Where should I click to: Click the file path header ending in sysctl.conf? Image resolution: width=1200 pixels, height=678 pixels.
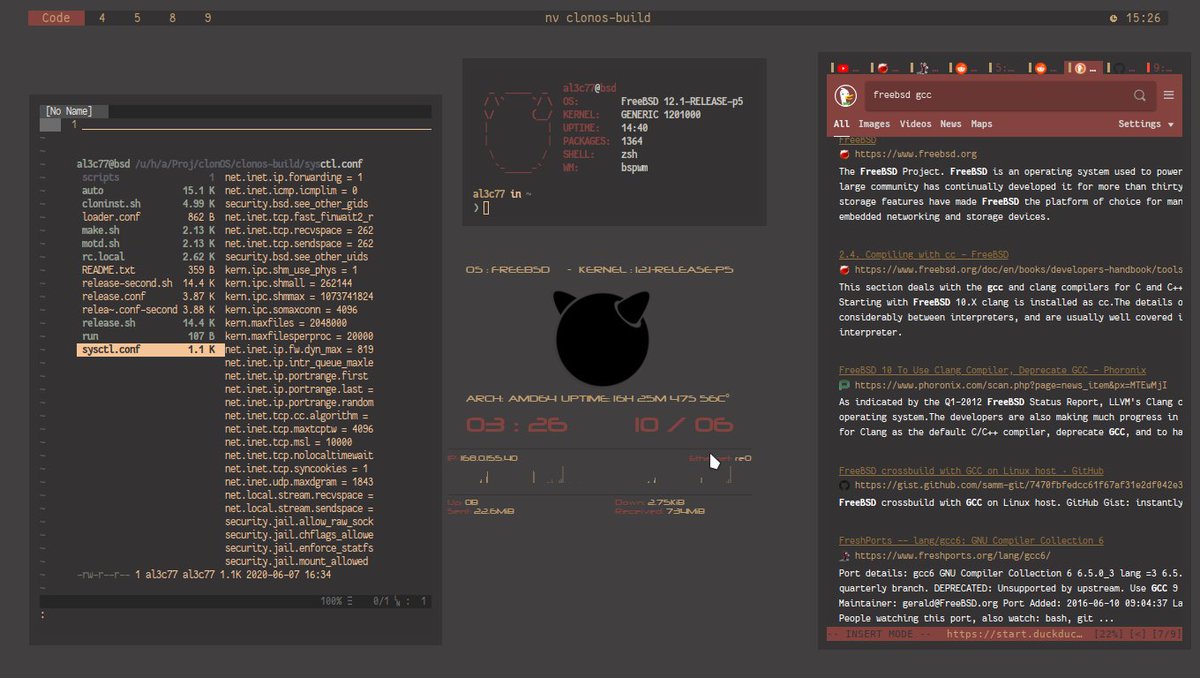tap(219, 163)
